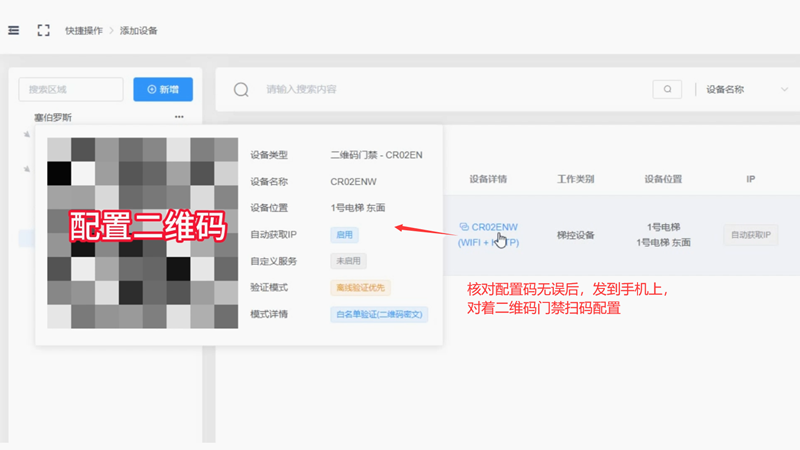Viewport: 800px width, 450px height.
Task: Toggle the hamburger sidebar menu icon
Action: click(x=14, y=31)
